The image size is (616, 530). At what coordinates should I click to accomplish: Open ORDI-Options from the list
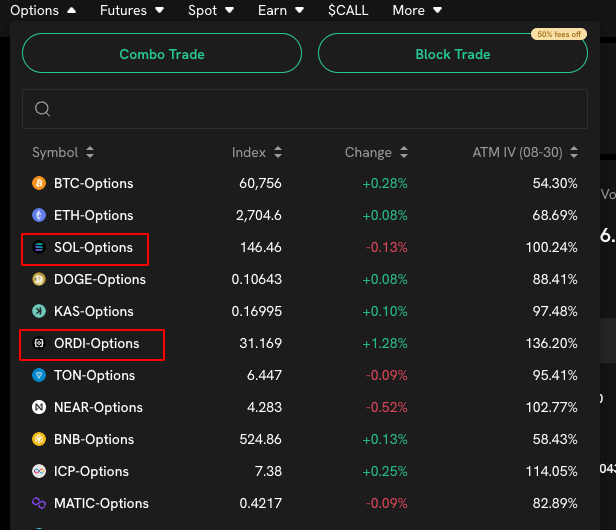click(x=96, y=344)
